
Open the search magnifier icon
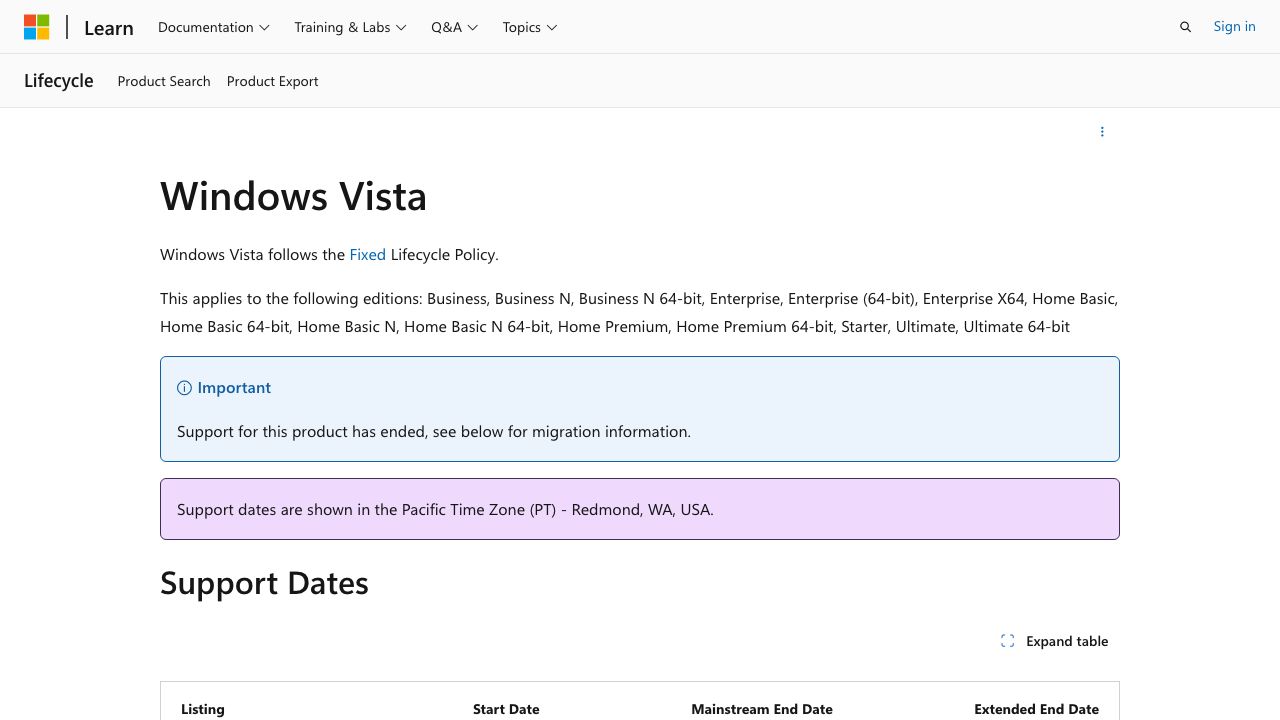(1185, 27)
